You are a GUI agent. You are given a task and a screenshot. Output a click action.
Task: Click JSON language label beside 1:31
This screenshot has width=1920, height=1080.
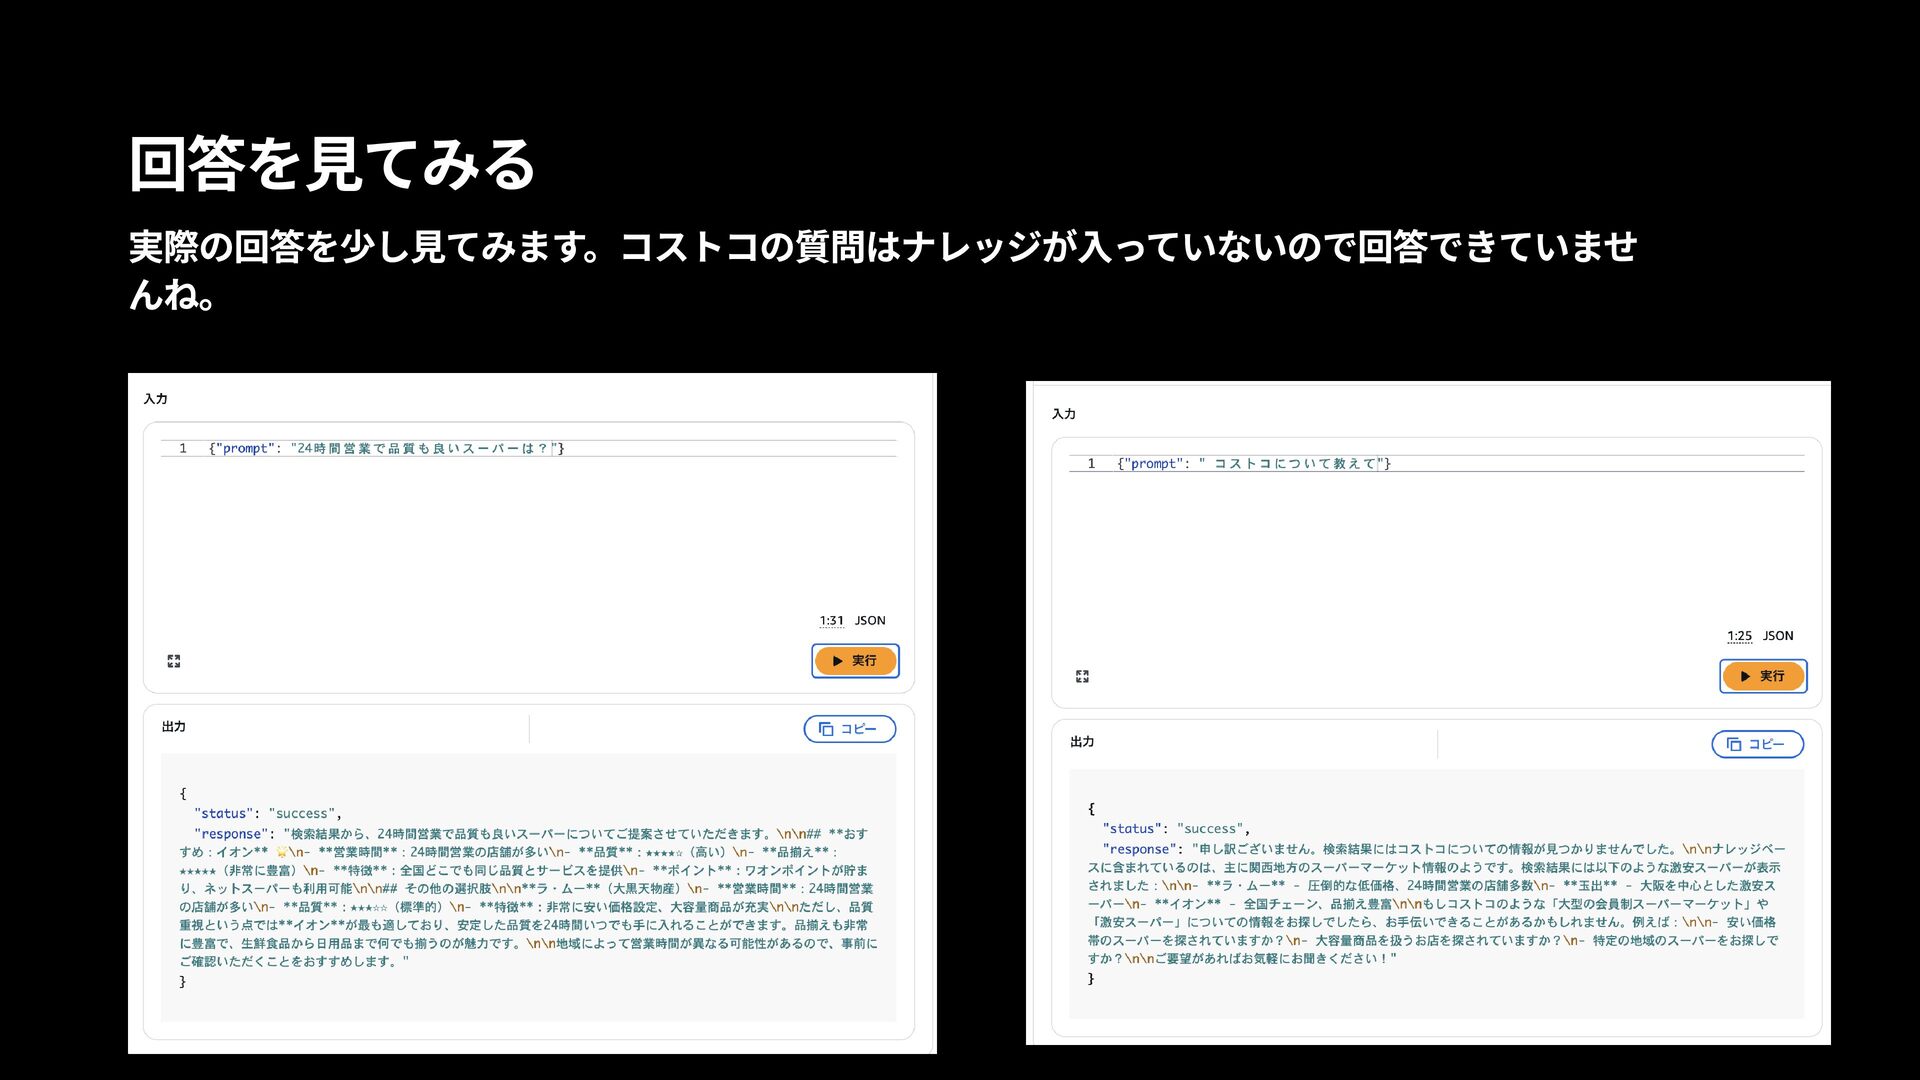870,620
